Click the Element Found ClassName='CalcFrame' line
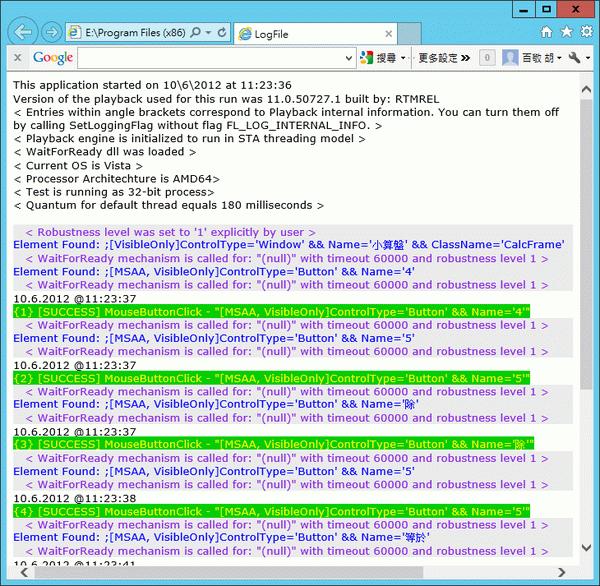The width and height of the screenshot is (600, 586). (289, 245)
